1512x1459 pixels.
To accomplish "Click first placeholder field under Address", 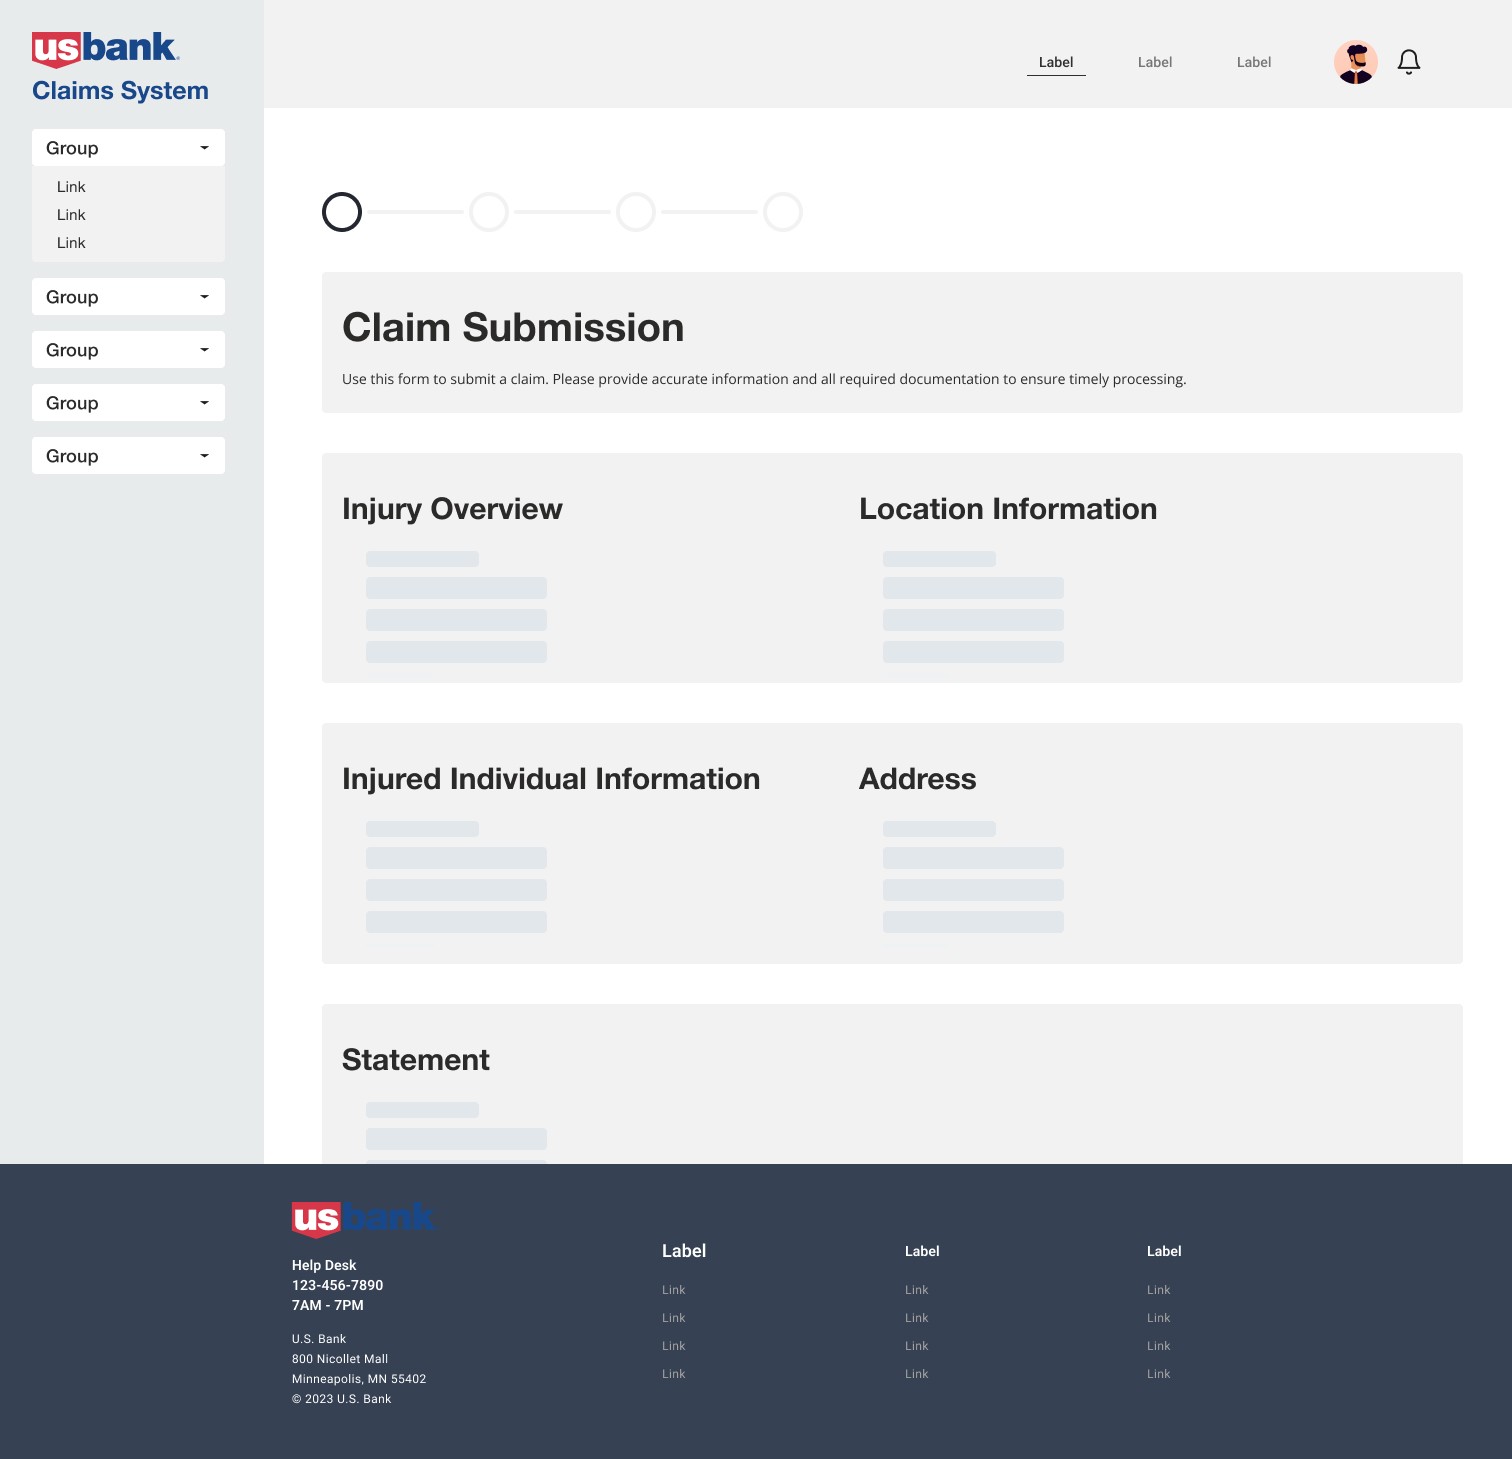I will click(x=939, y=829).
